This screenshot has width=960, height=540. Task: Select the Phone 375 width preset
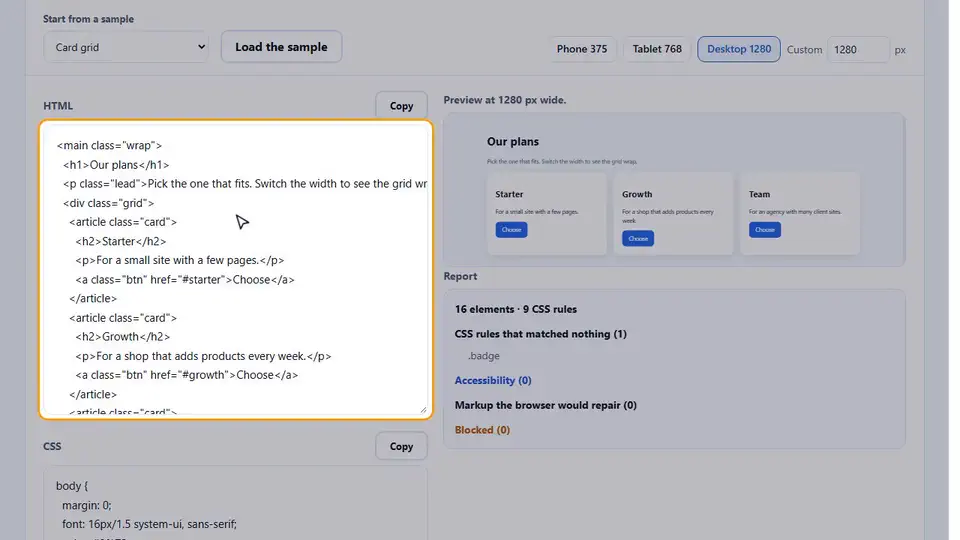click(x=582, y=49)
